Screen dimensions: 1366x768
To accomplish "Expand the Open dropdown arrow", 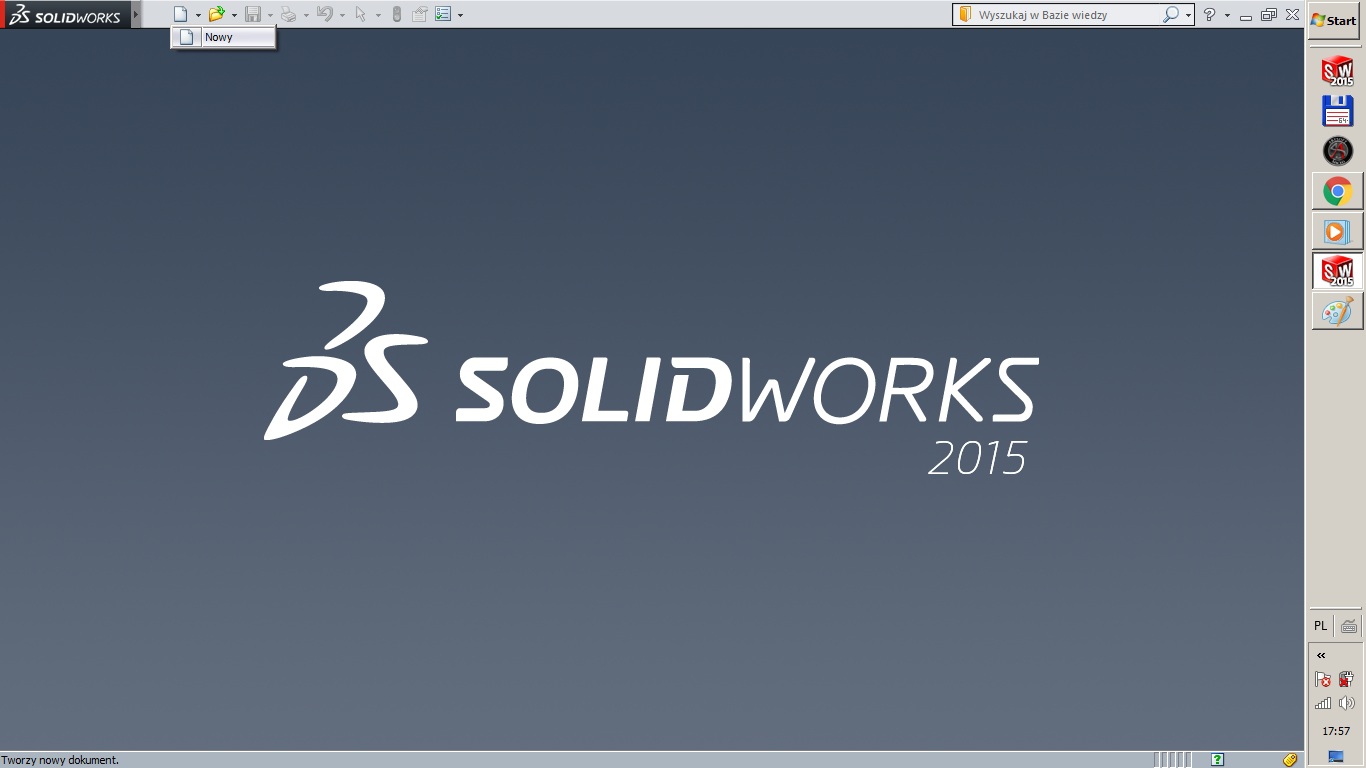I will tap(234, 15).
